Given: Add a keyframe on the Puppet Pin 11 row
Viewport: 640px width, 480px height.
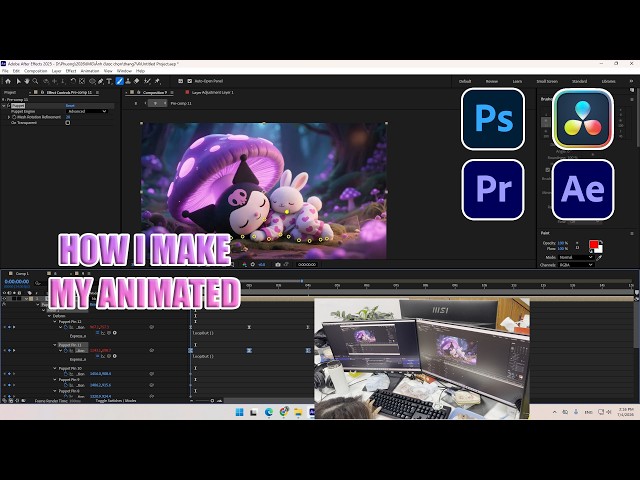Looking at the screenshot, I should point(9,351).
